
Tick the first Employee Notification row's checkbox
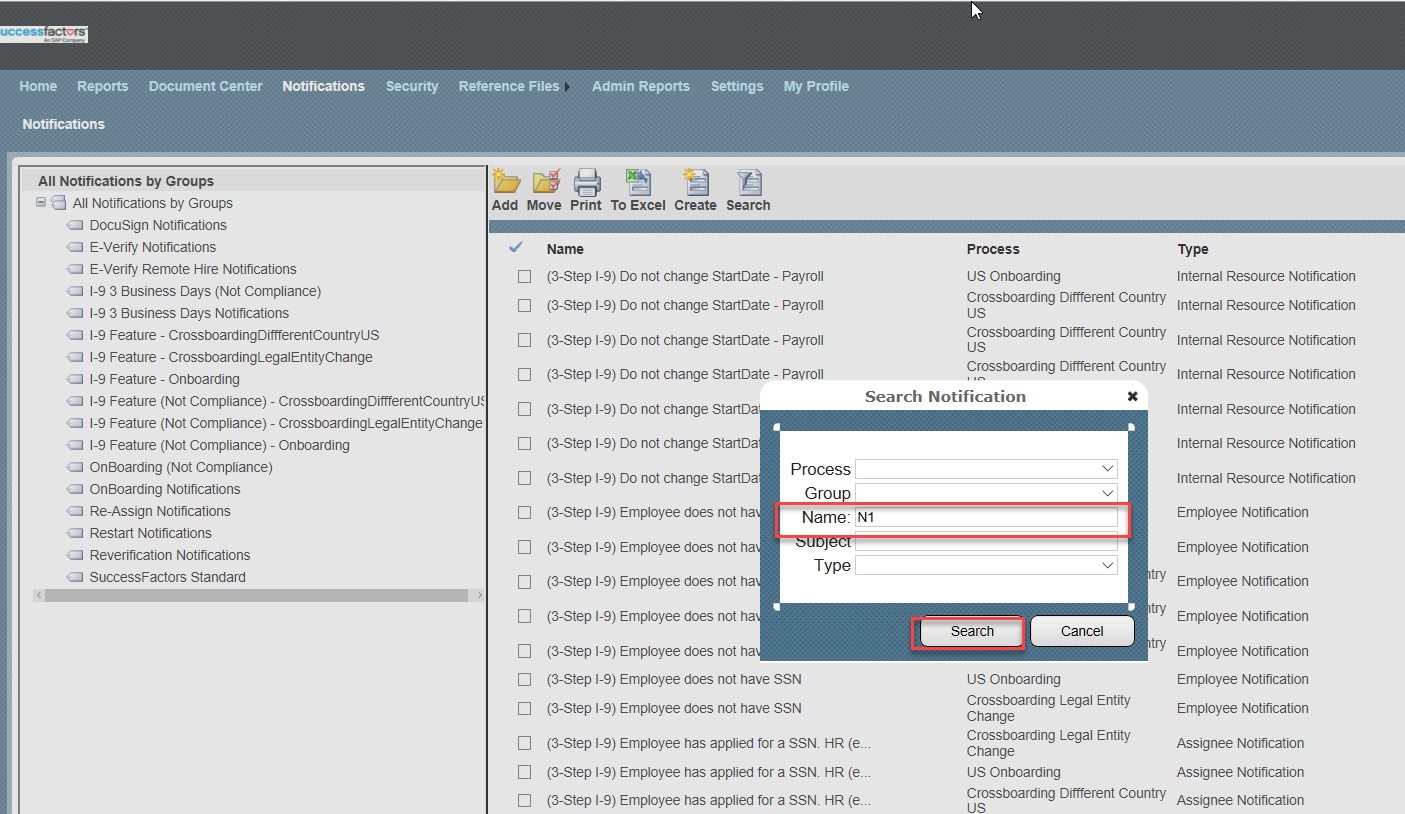point(524,513)
